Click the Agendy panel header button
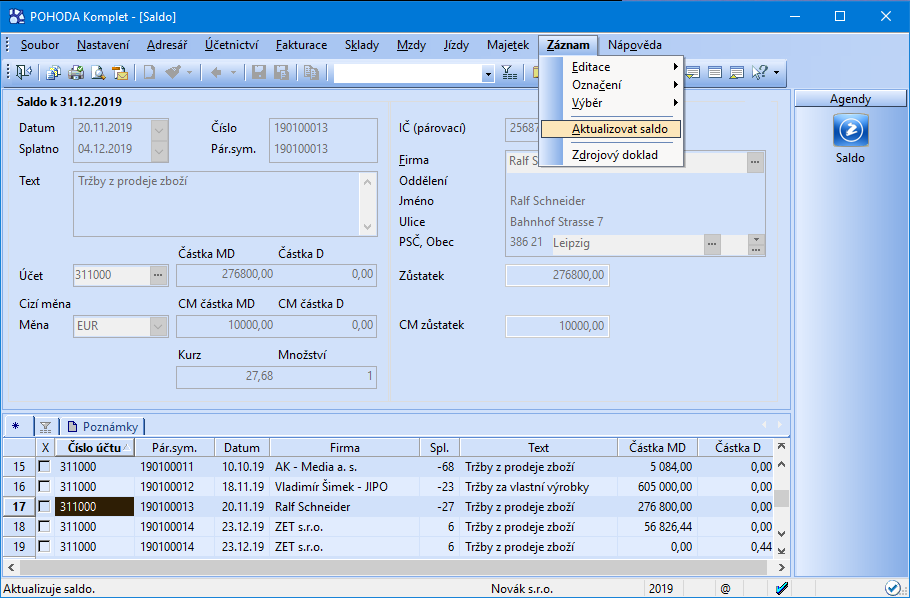This screenshot has height=598, width=910. pos(850,99)
